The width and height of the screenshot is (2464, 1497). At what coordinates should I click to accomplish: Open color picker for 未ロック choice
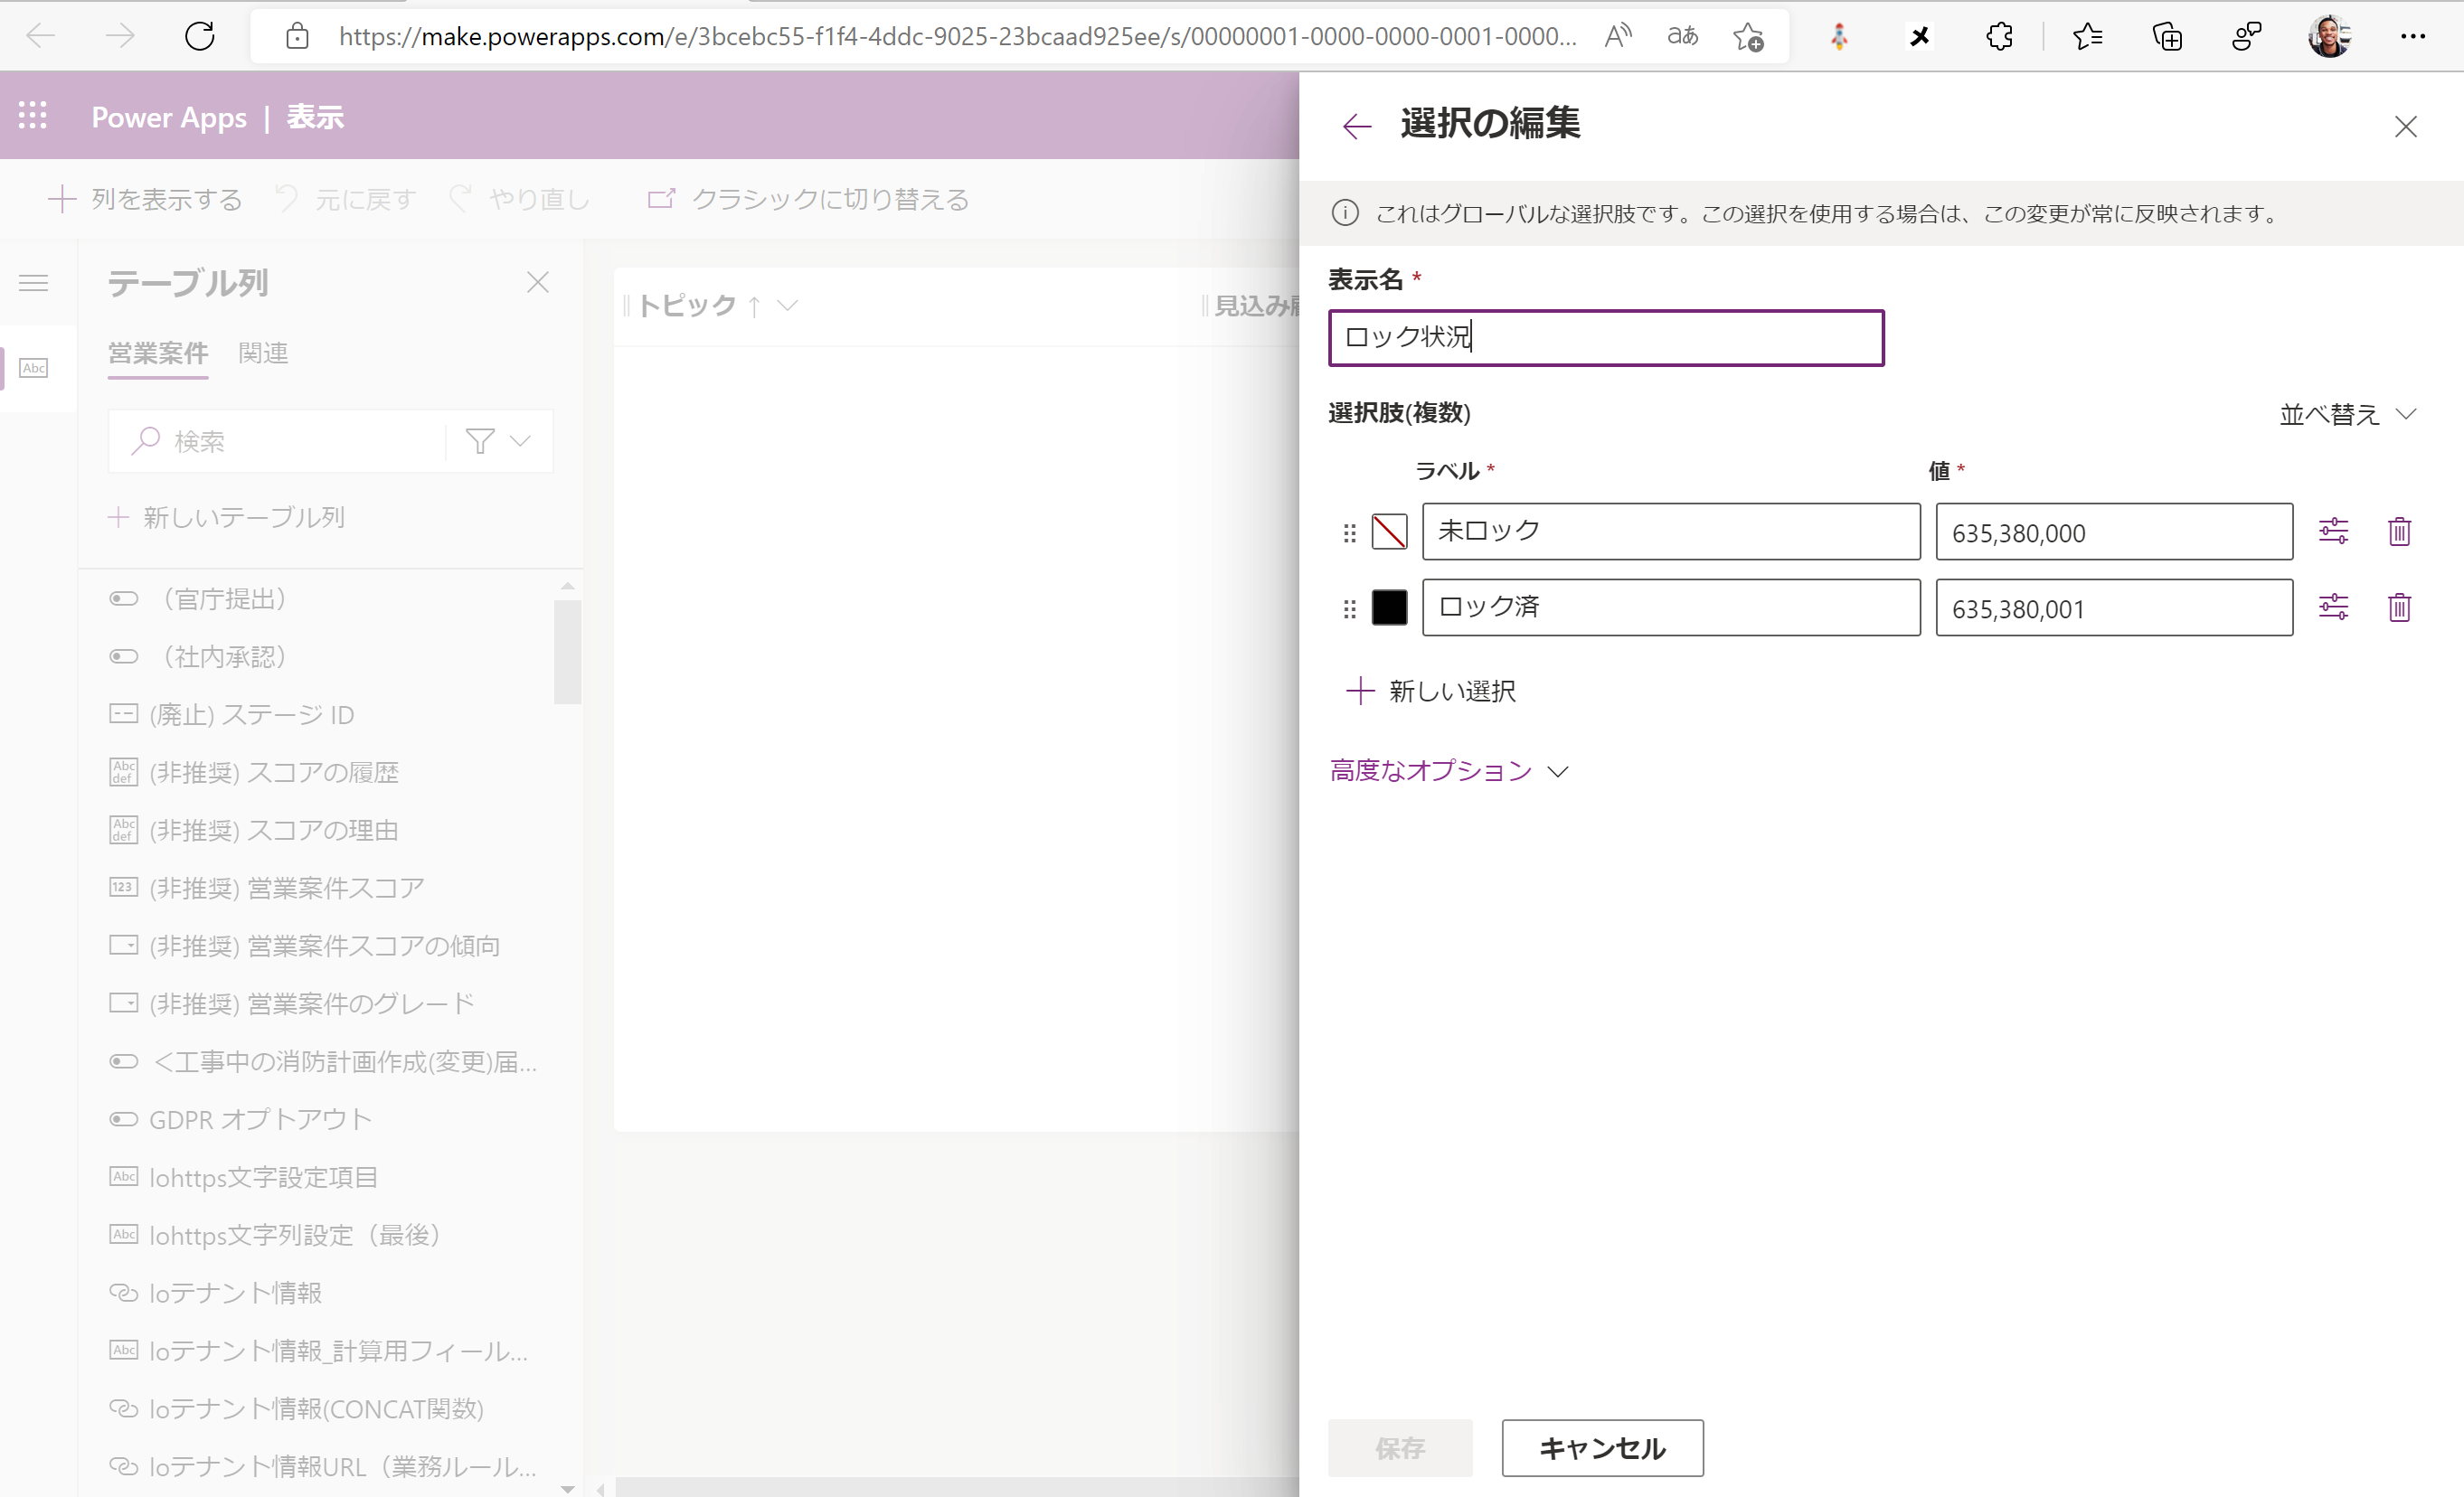tap(1389, 531)
